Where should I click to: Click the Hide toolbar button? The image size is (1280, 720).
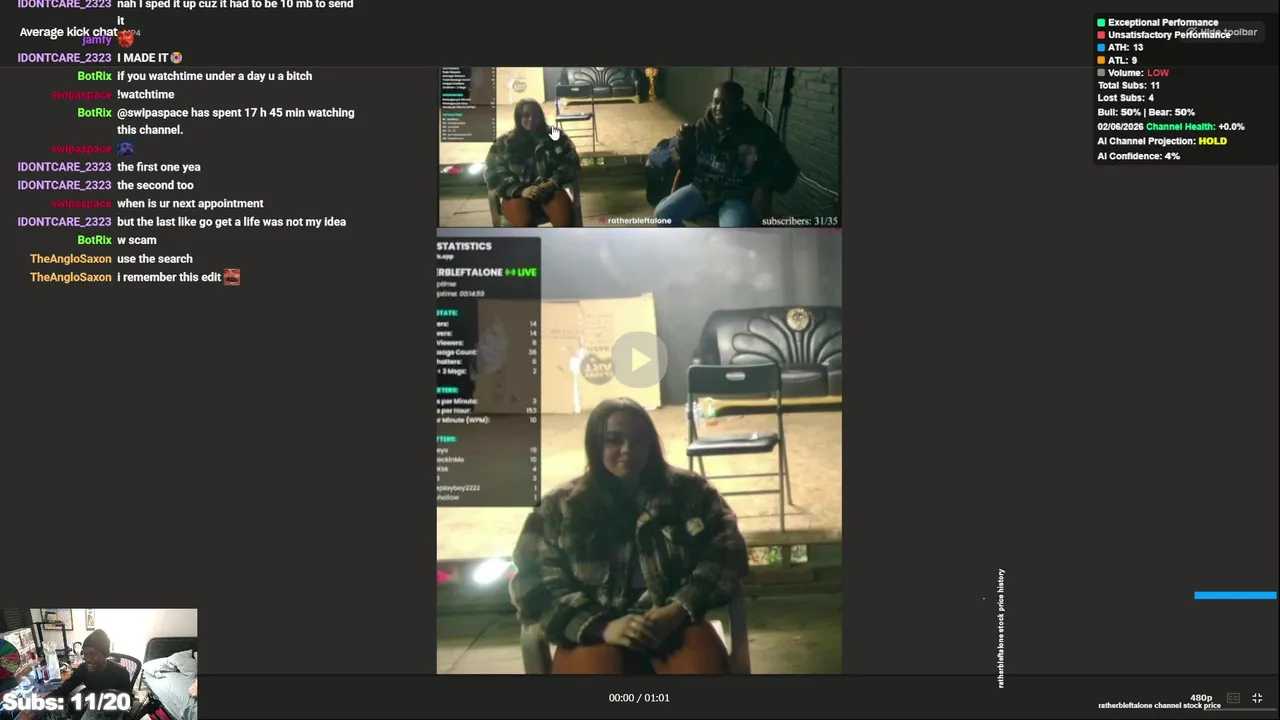tap(1222, 32)
